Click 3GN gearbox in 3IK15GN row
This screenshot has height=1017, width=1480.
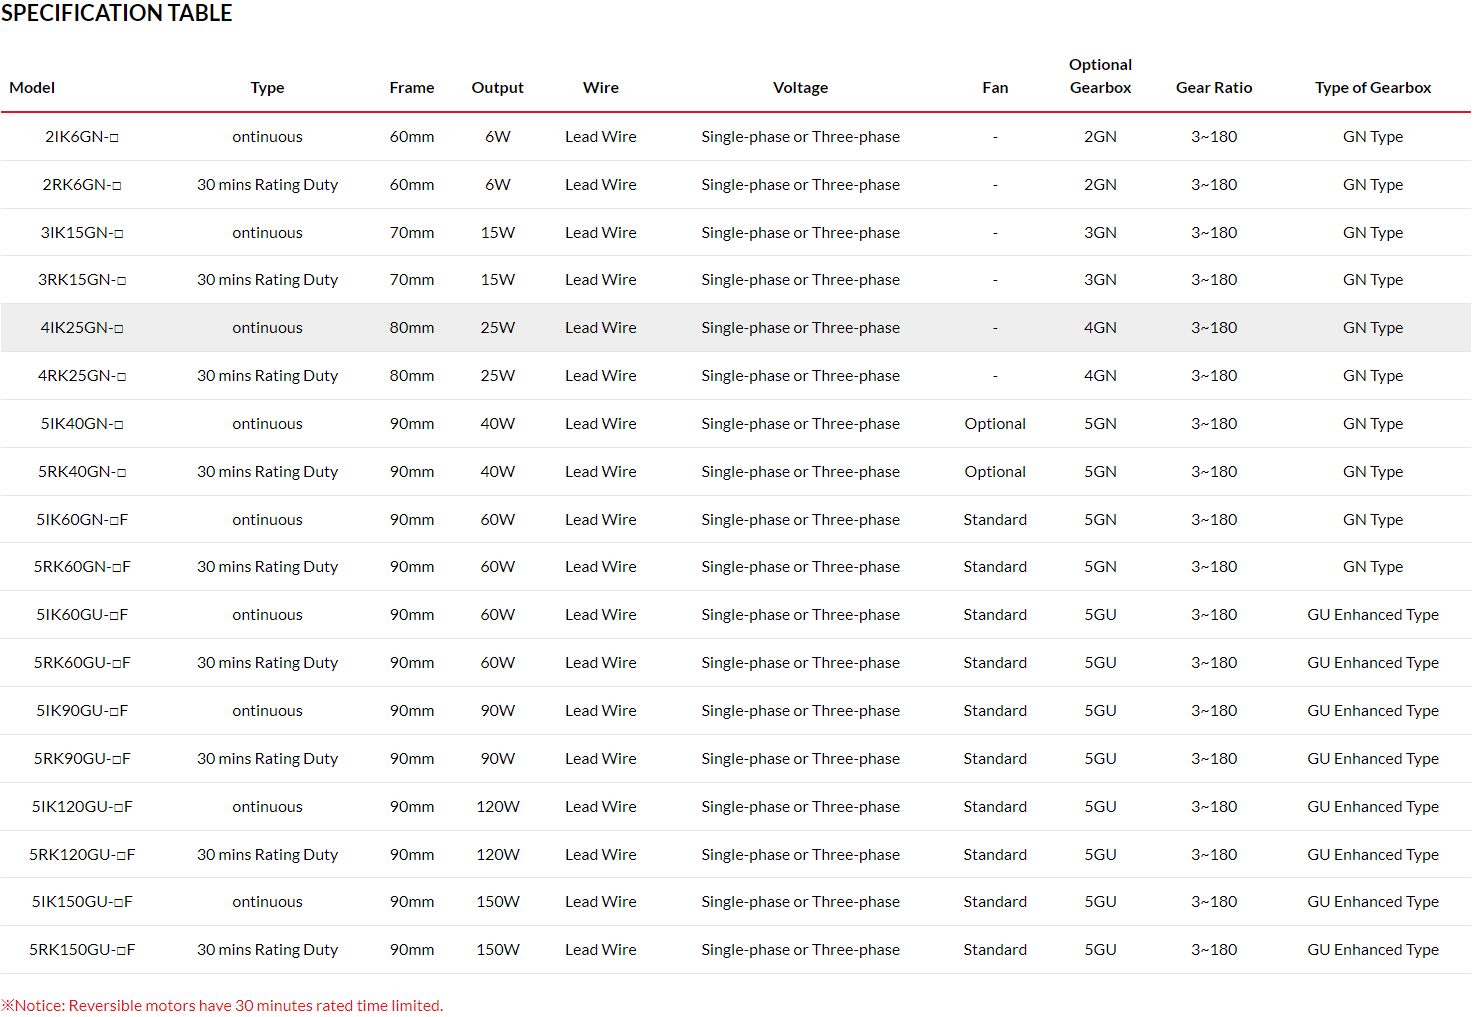1100,233
